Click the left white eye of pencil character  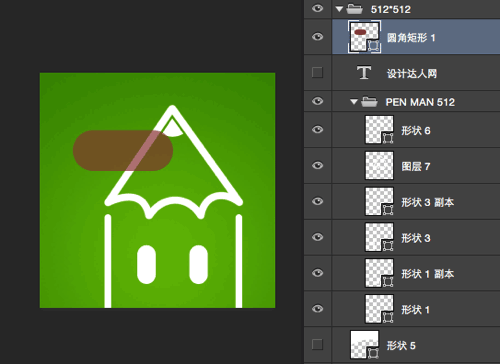coord(146,265)
